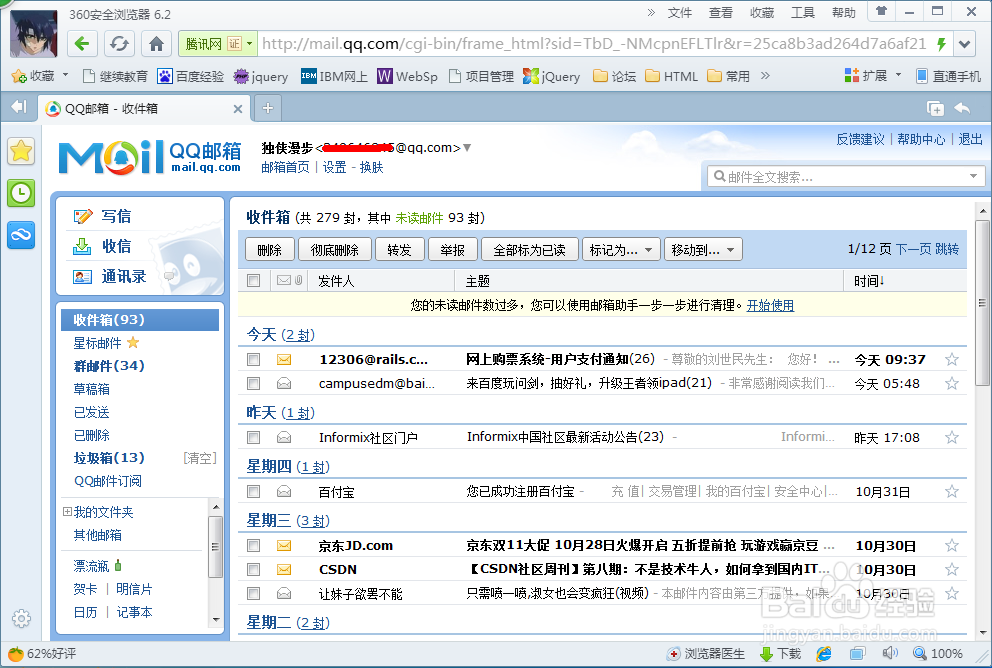Expand the account name dropdown arrow
This screenshot has width=992, height=668.
click(467, 144)
